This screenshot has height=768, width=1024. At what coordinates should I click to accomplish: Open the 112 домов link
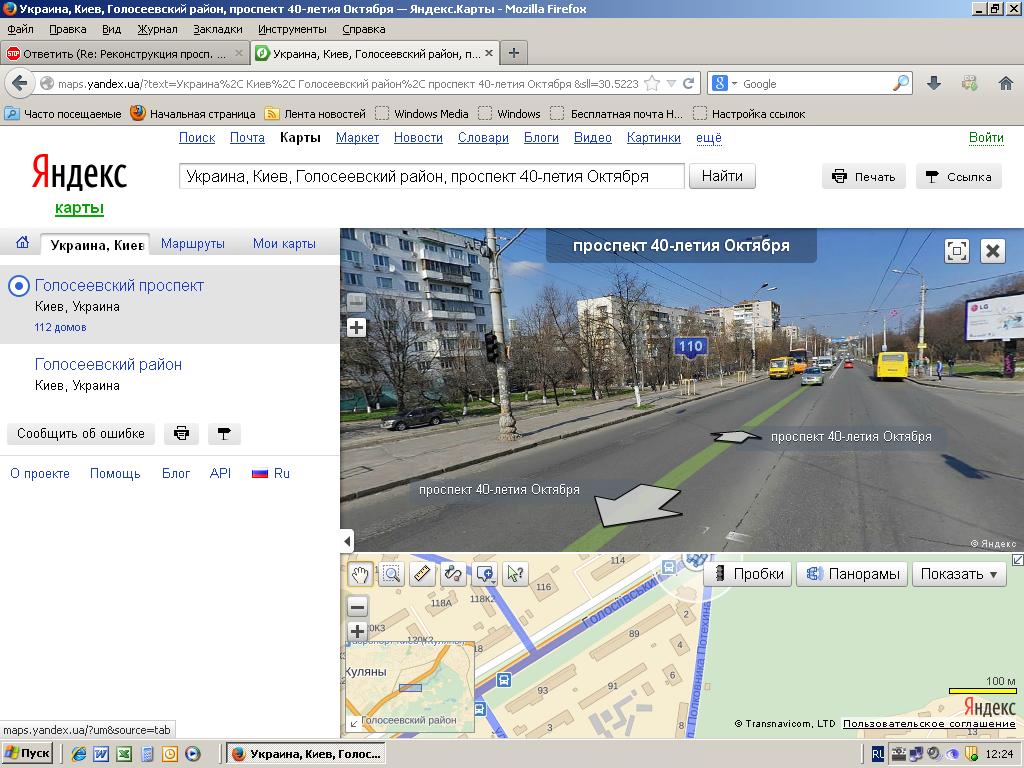(x=60, y=327)
